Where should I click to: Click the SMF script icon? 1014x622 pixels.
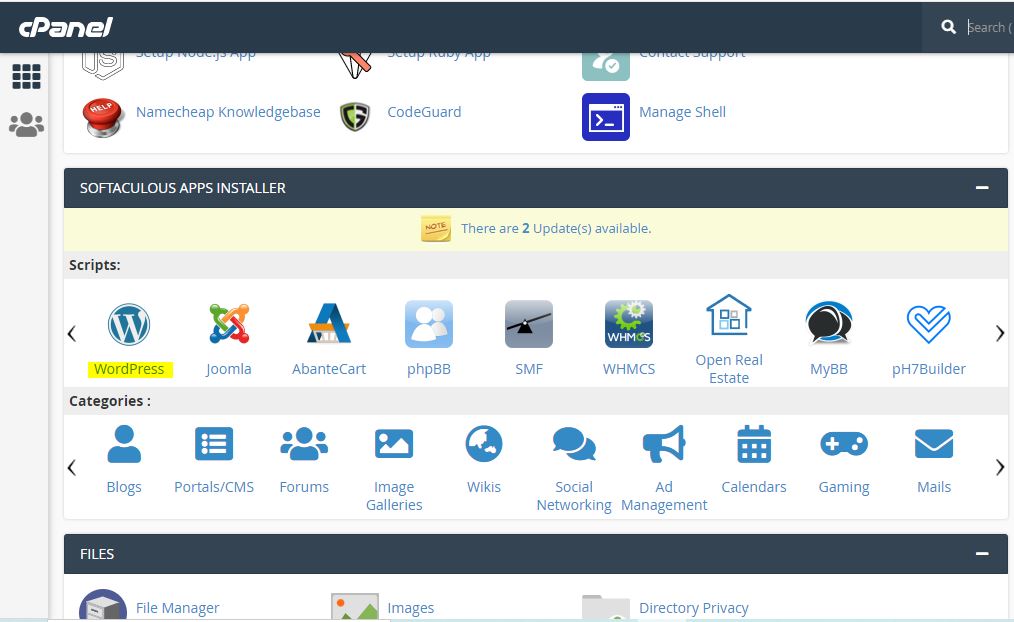click(x=529, y=324)
